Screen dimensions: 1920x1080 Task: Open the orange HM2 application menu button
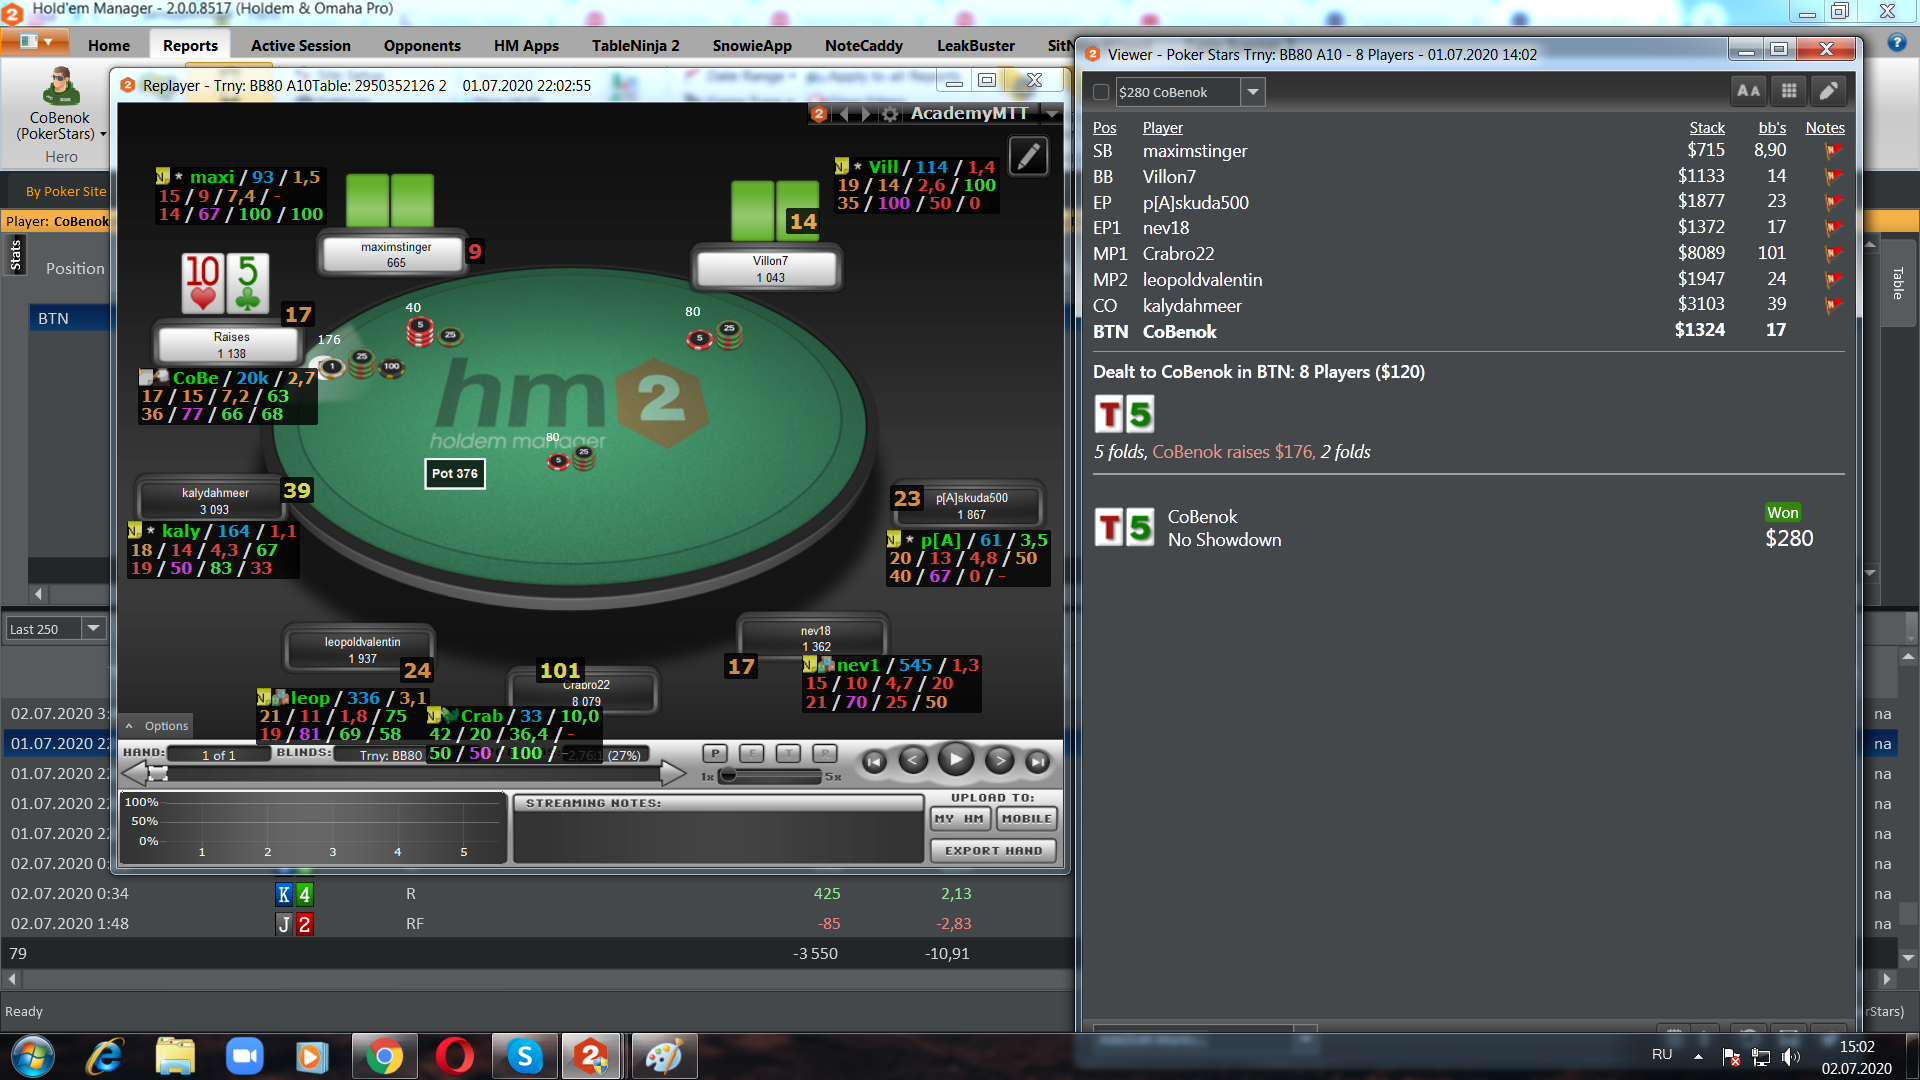click(35, 42)
